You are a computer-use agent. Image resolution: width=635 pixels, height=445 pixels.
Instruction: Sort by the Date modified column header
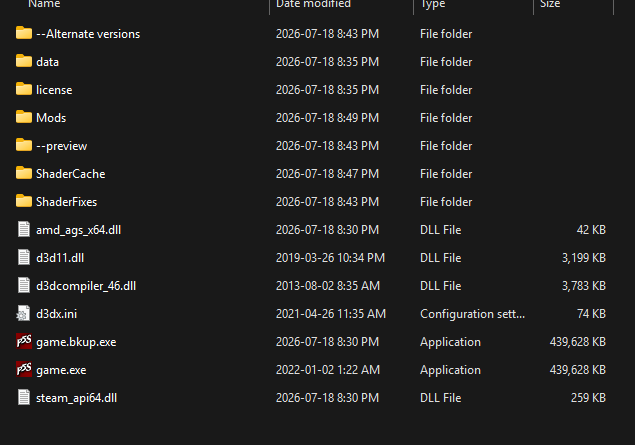coord(313,4)
